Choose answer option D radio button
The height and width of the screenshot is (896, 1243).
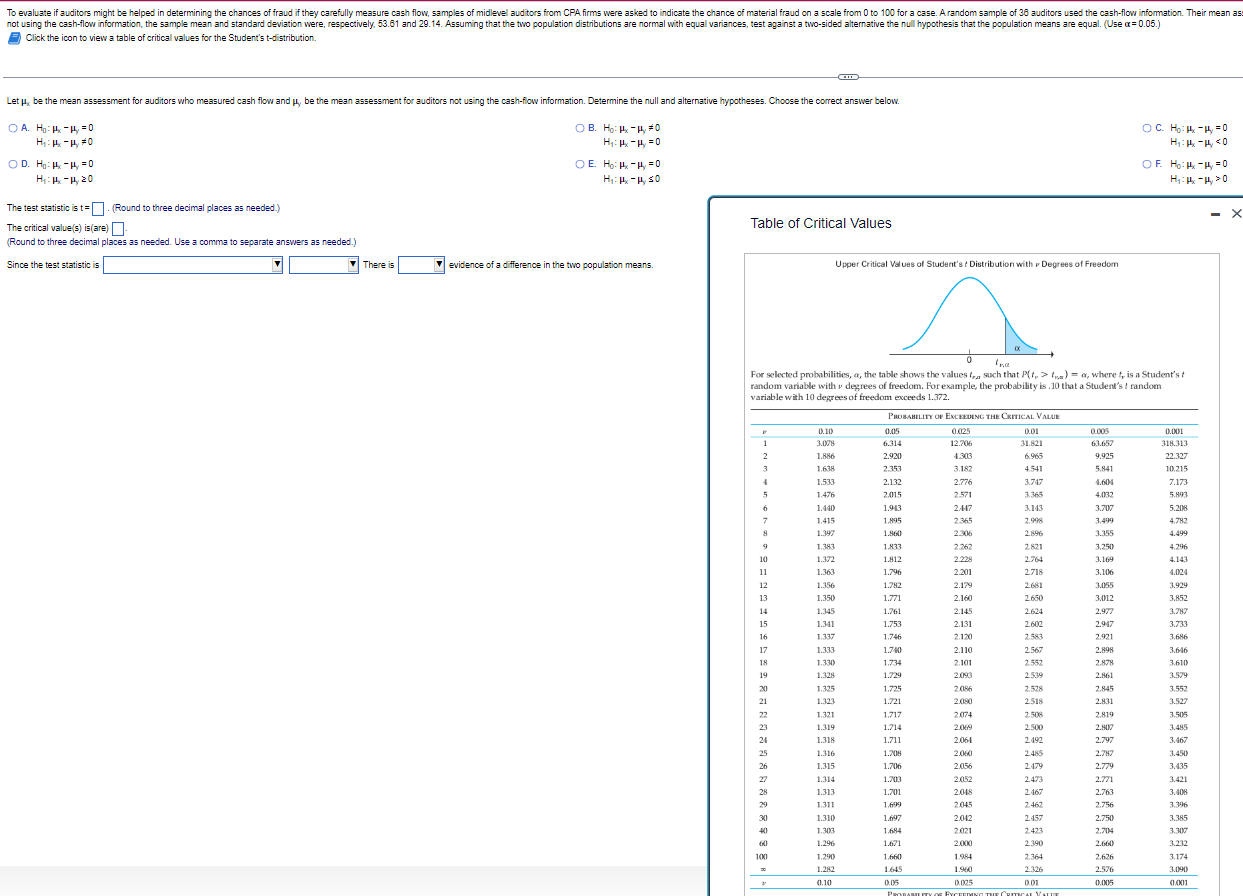[x=12, y=164]
